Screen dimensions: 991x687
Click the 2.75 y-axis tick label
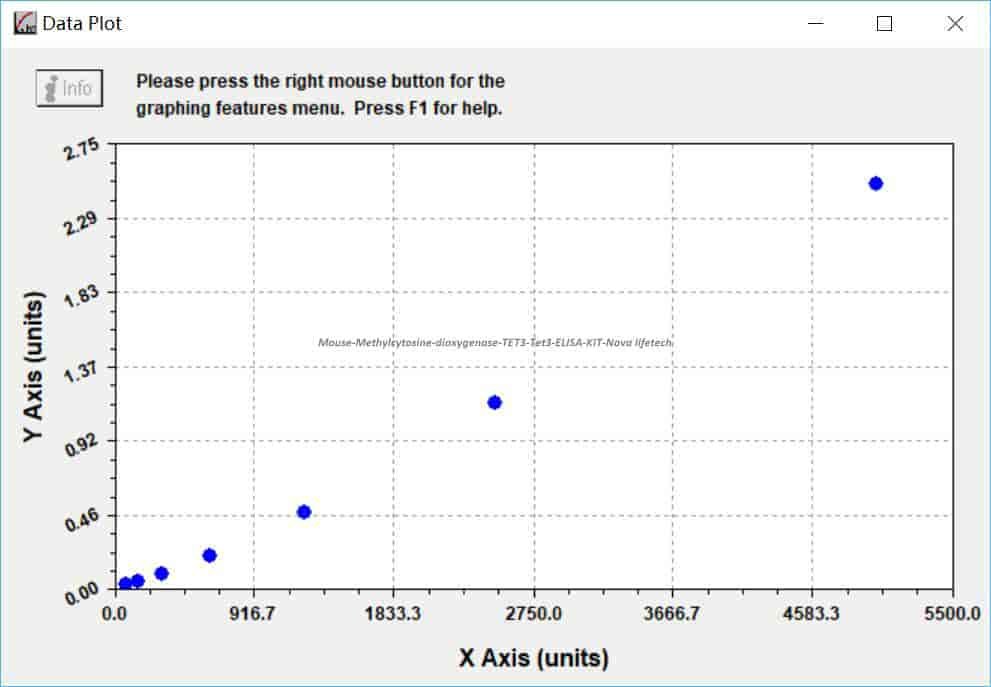click(82, 149)
